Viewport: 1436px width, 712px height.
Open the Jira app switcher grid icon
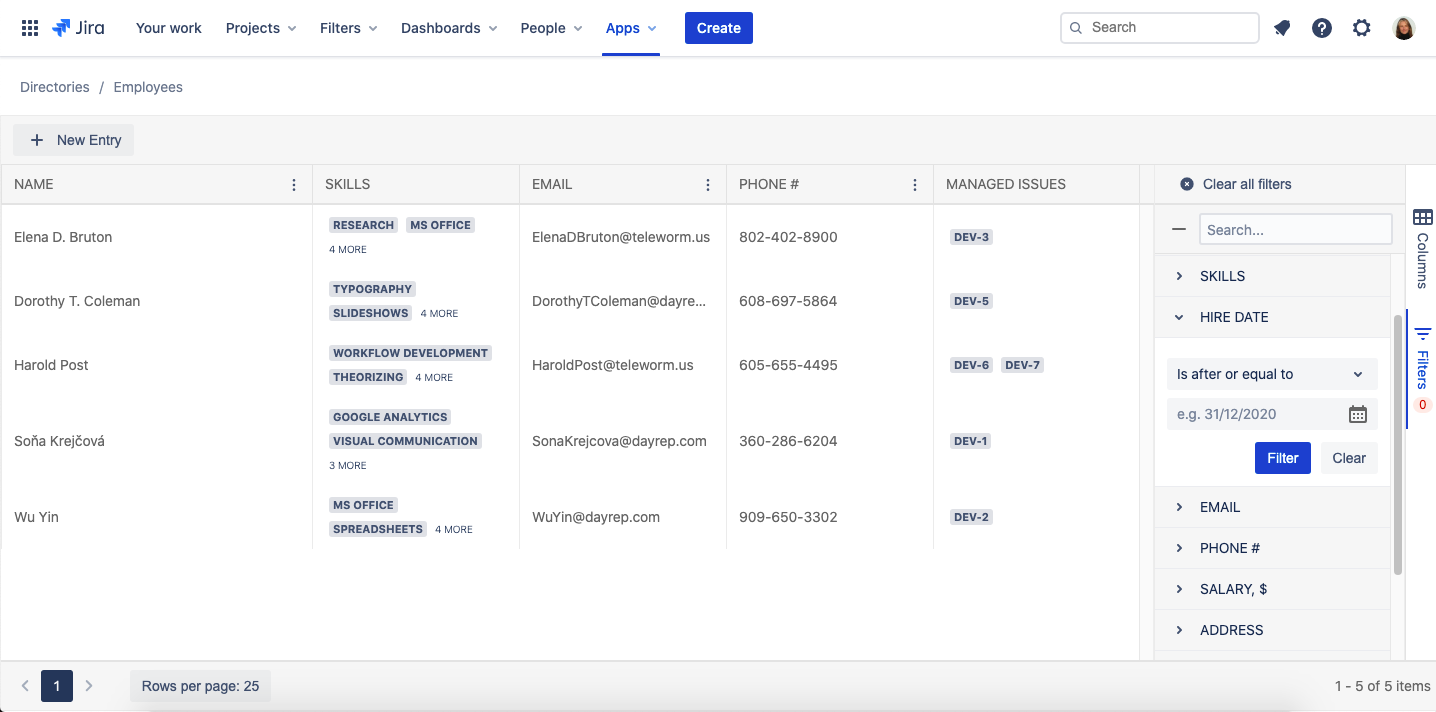(30, 28)
